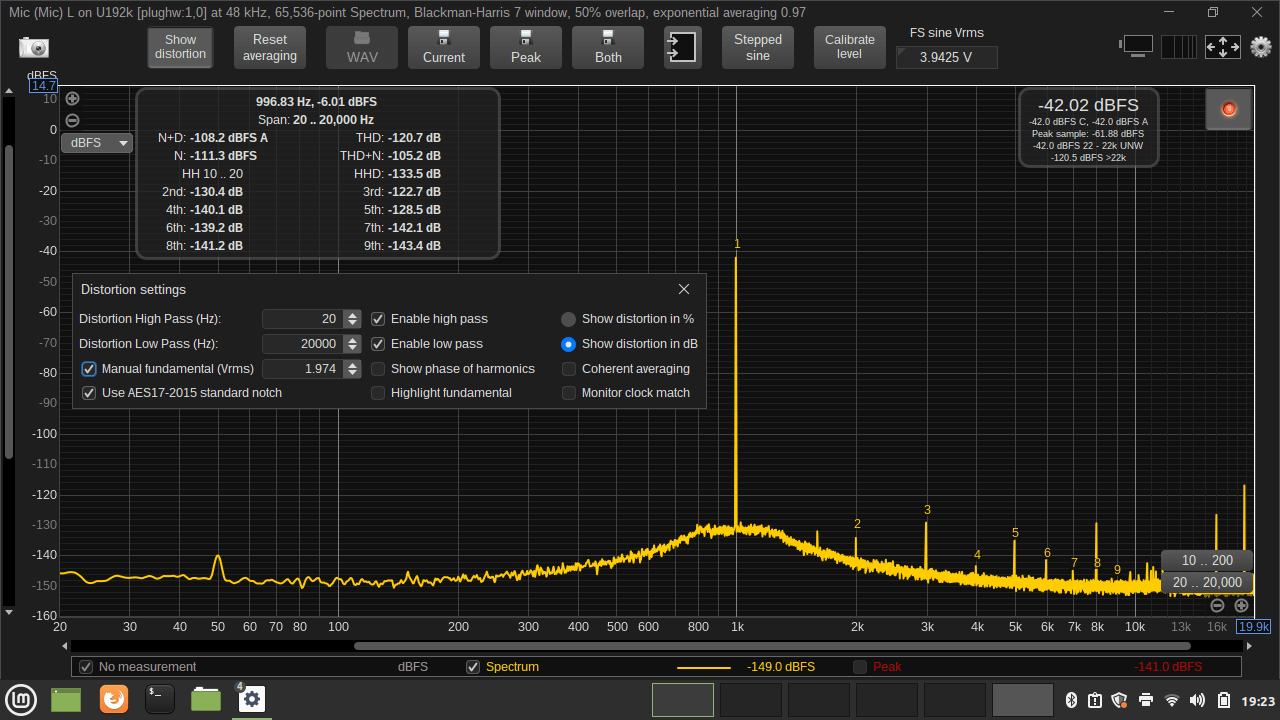Click the monitor layout icon at top right
The width and height of the screenshot is (1280, 720).
point(1137,46)
